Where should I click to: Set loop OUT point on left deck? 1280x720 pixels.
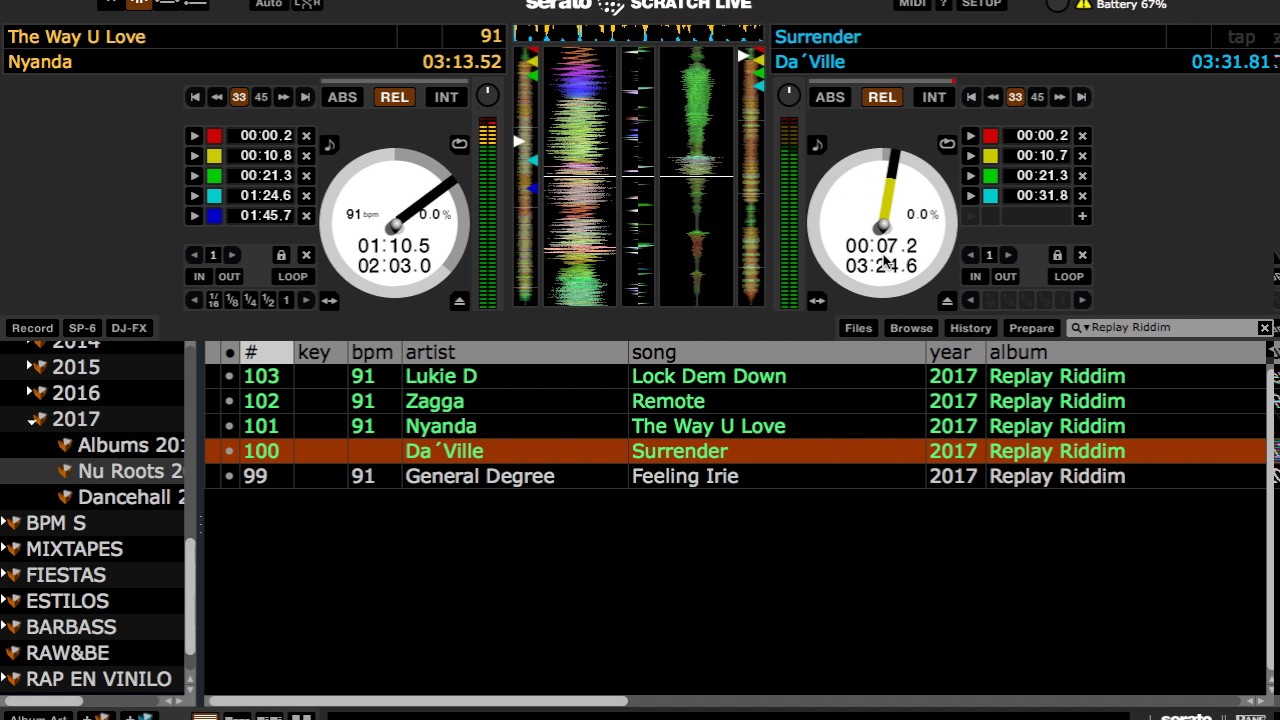(229, 276)
